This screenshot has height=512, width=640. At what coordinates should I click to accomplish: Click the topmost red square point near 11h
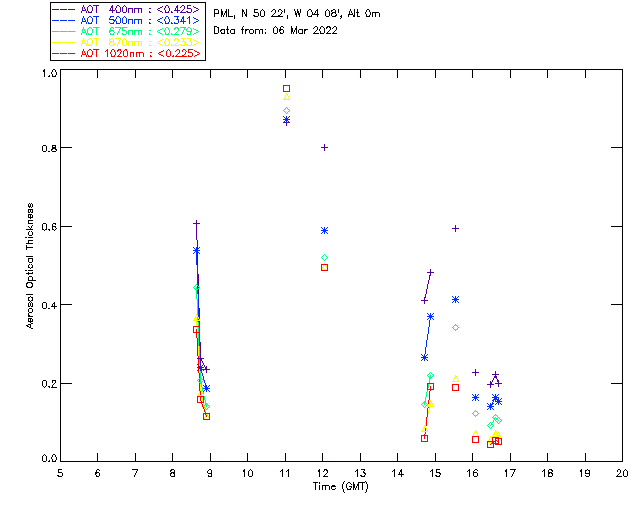pyautogui.click(x=287, y=89)
